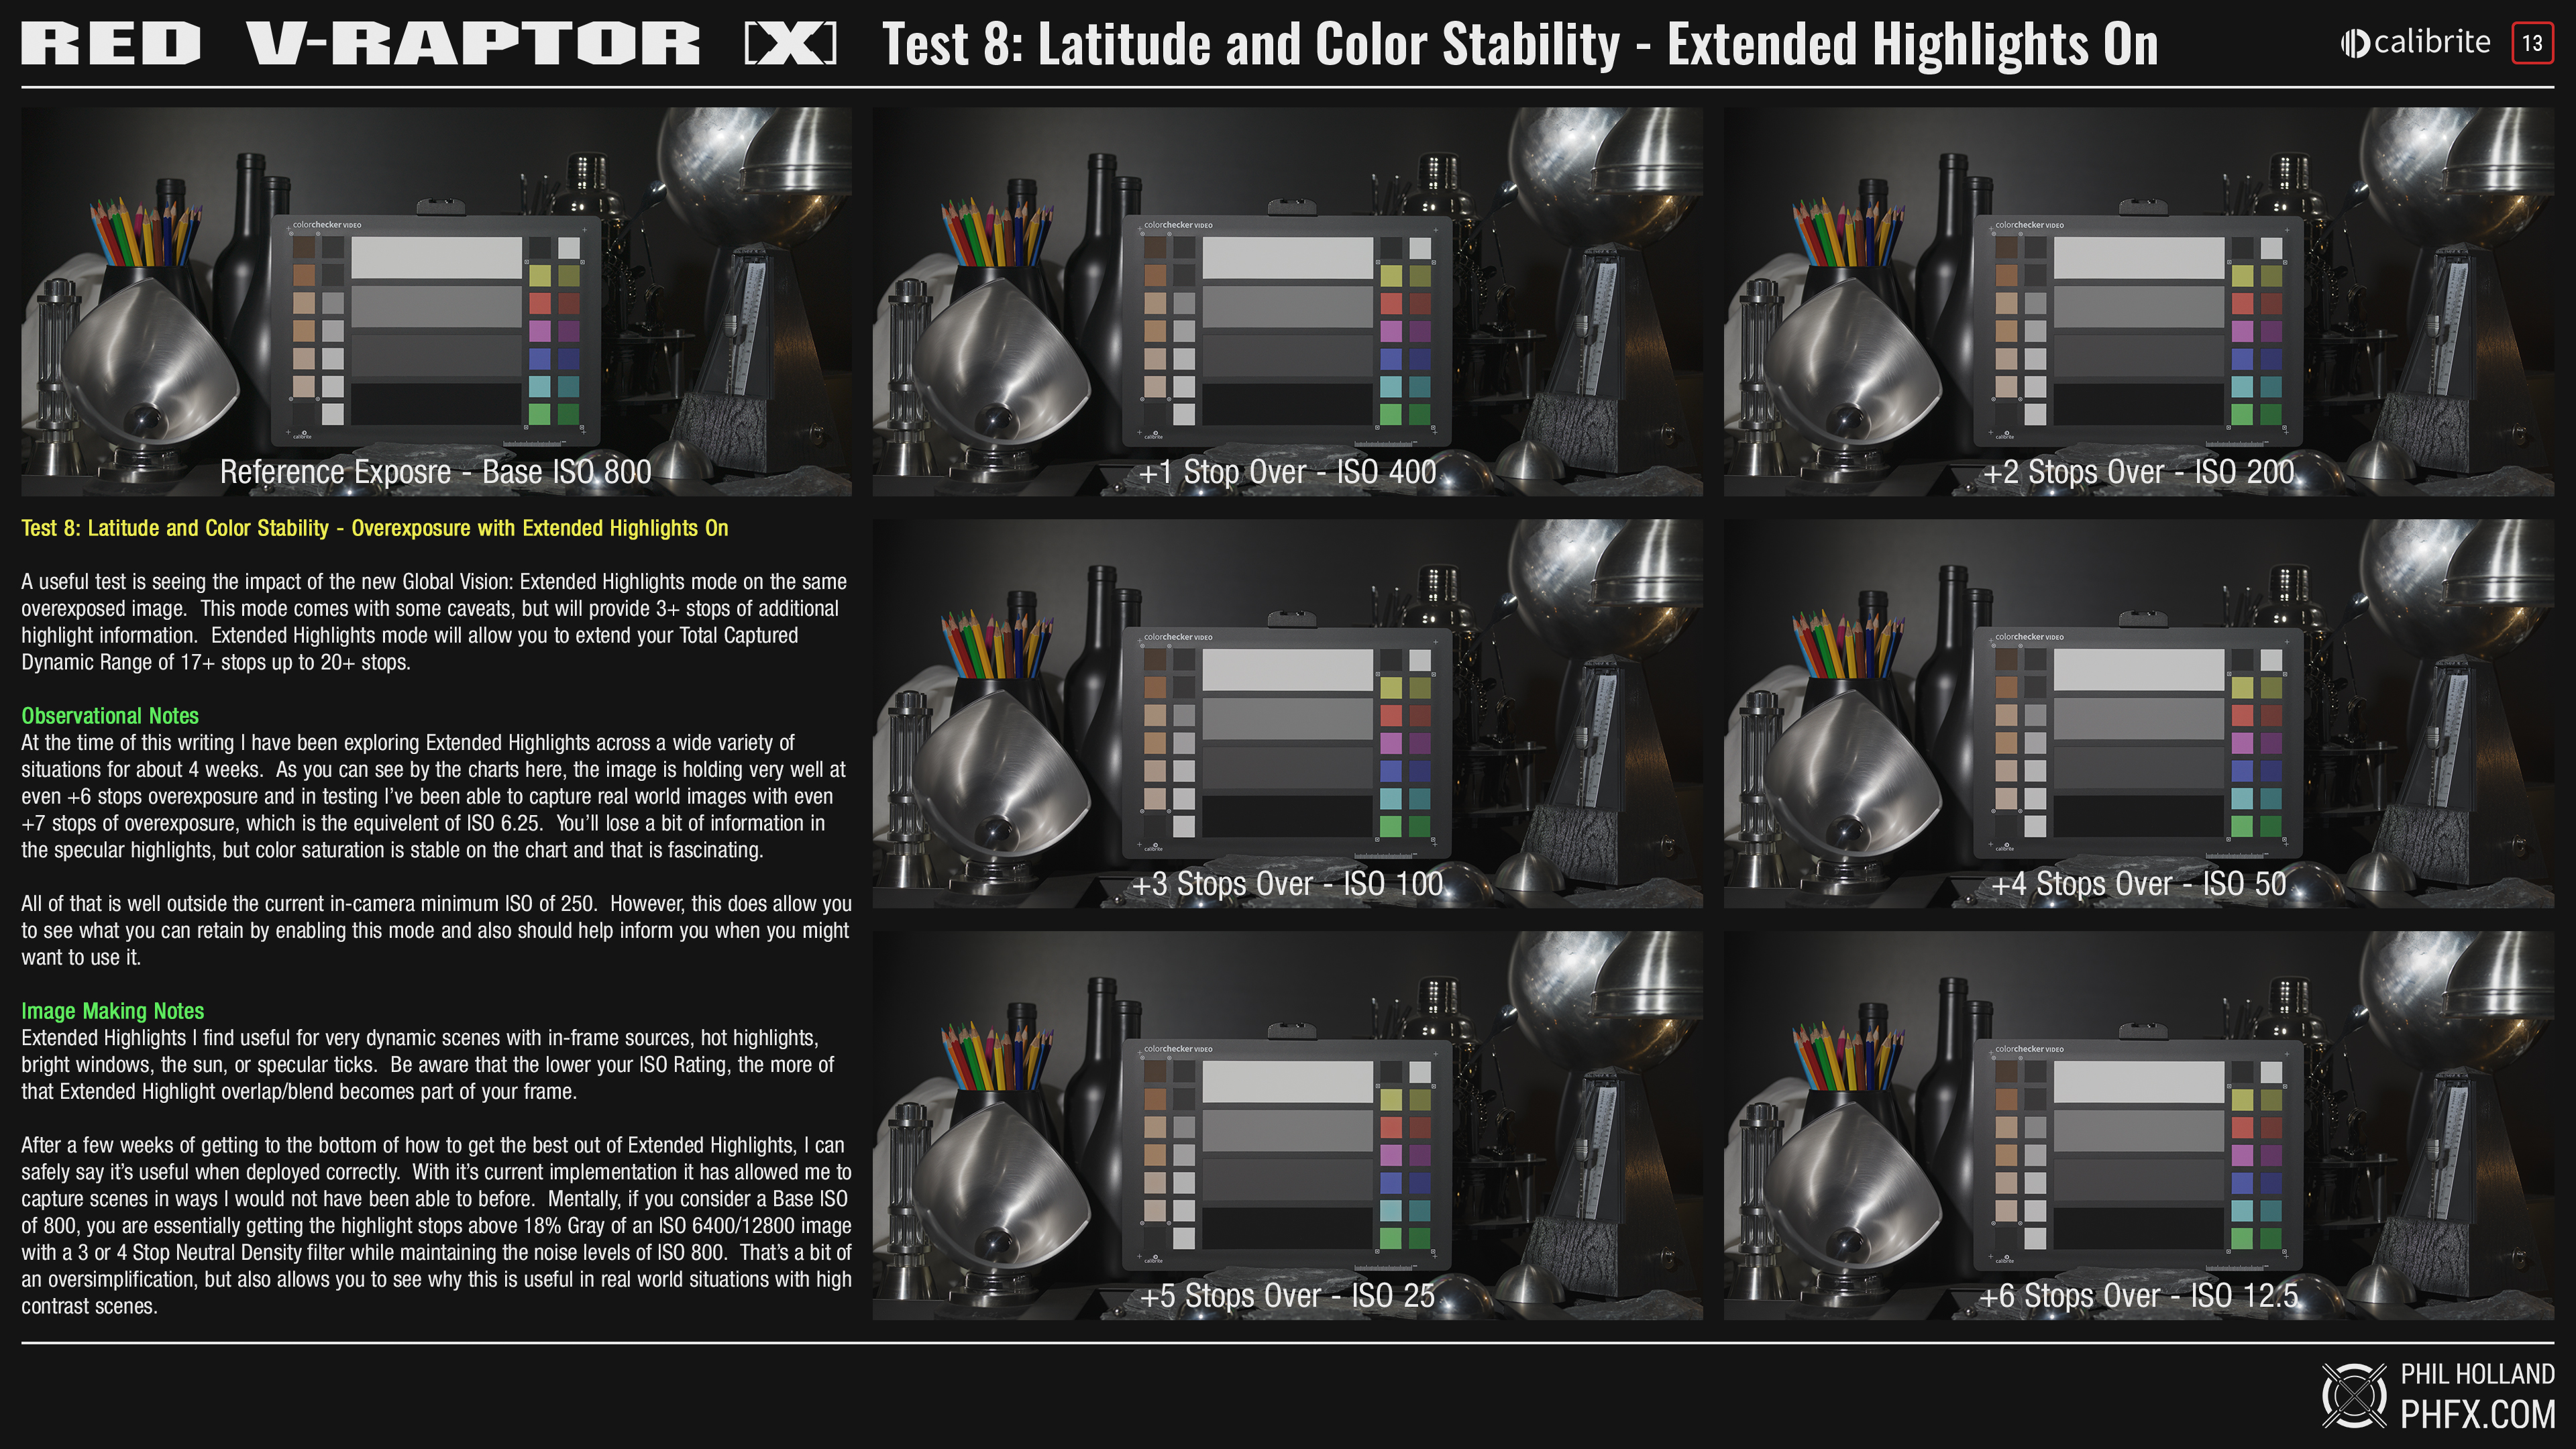Open the +6 Stops Over ISO 12.5 image
2576x1449 pixels.
(2138, 1125)
